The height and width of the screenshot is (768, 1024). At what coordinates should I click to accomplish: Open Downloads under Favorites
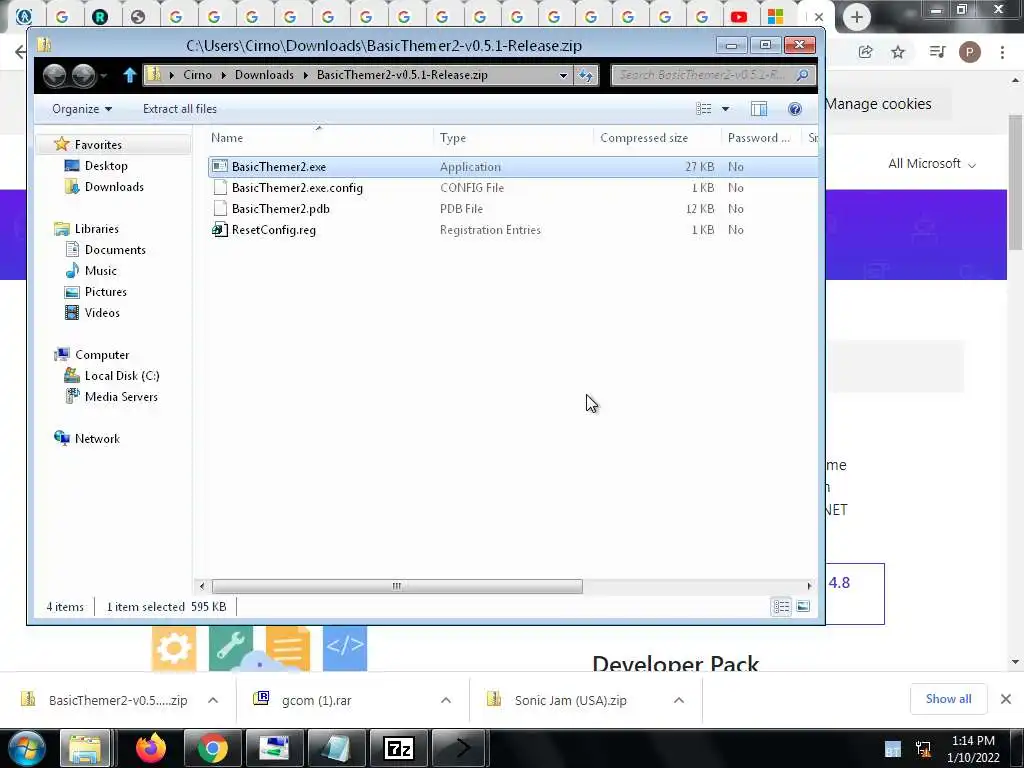(114, 187)
